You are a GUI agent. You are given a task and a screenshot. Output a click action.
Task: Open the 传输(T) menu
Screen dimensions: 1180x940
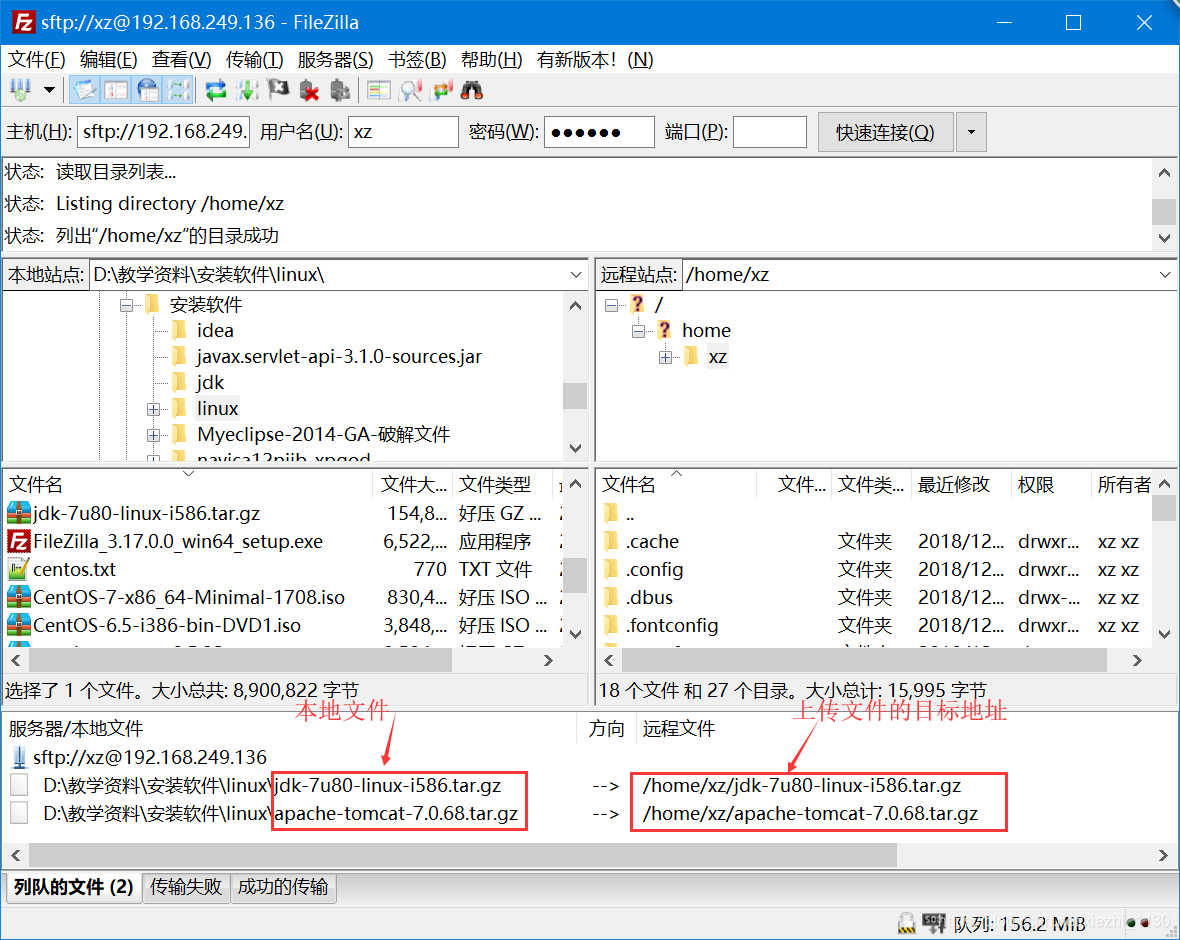[x=254, y=59]
